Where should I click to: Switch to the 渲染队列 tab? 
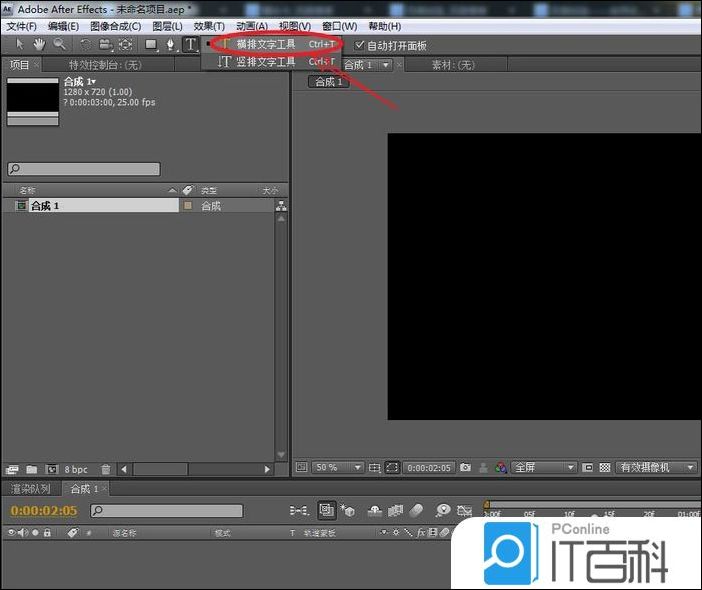30,489
